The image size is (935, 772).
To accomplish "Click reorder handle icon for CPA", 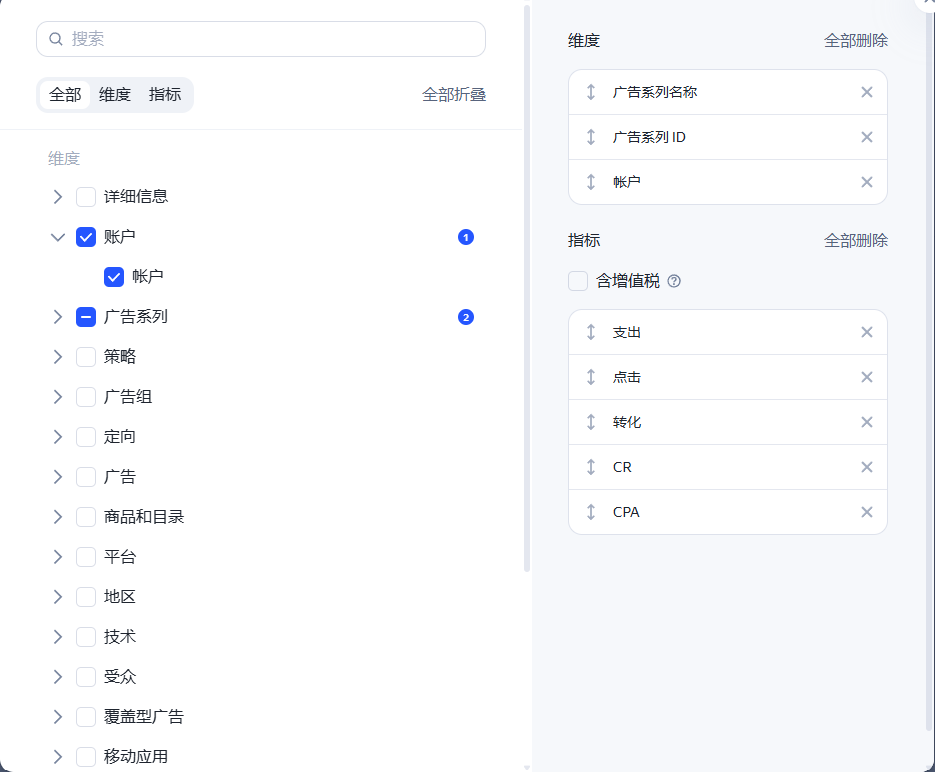I will coord(591,512).
